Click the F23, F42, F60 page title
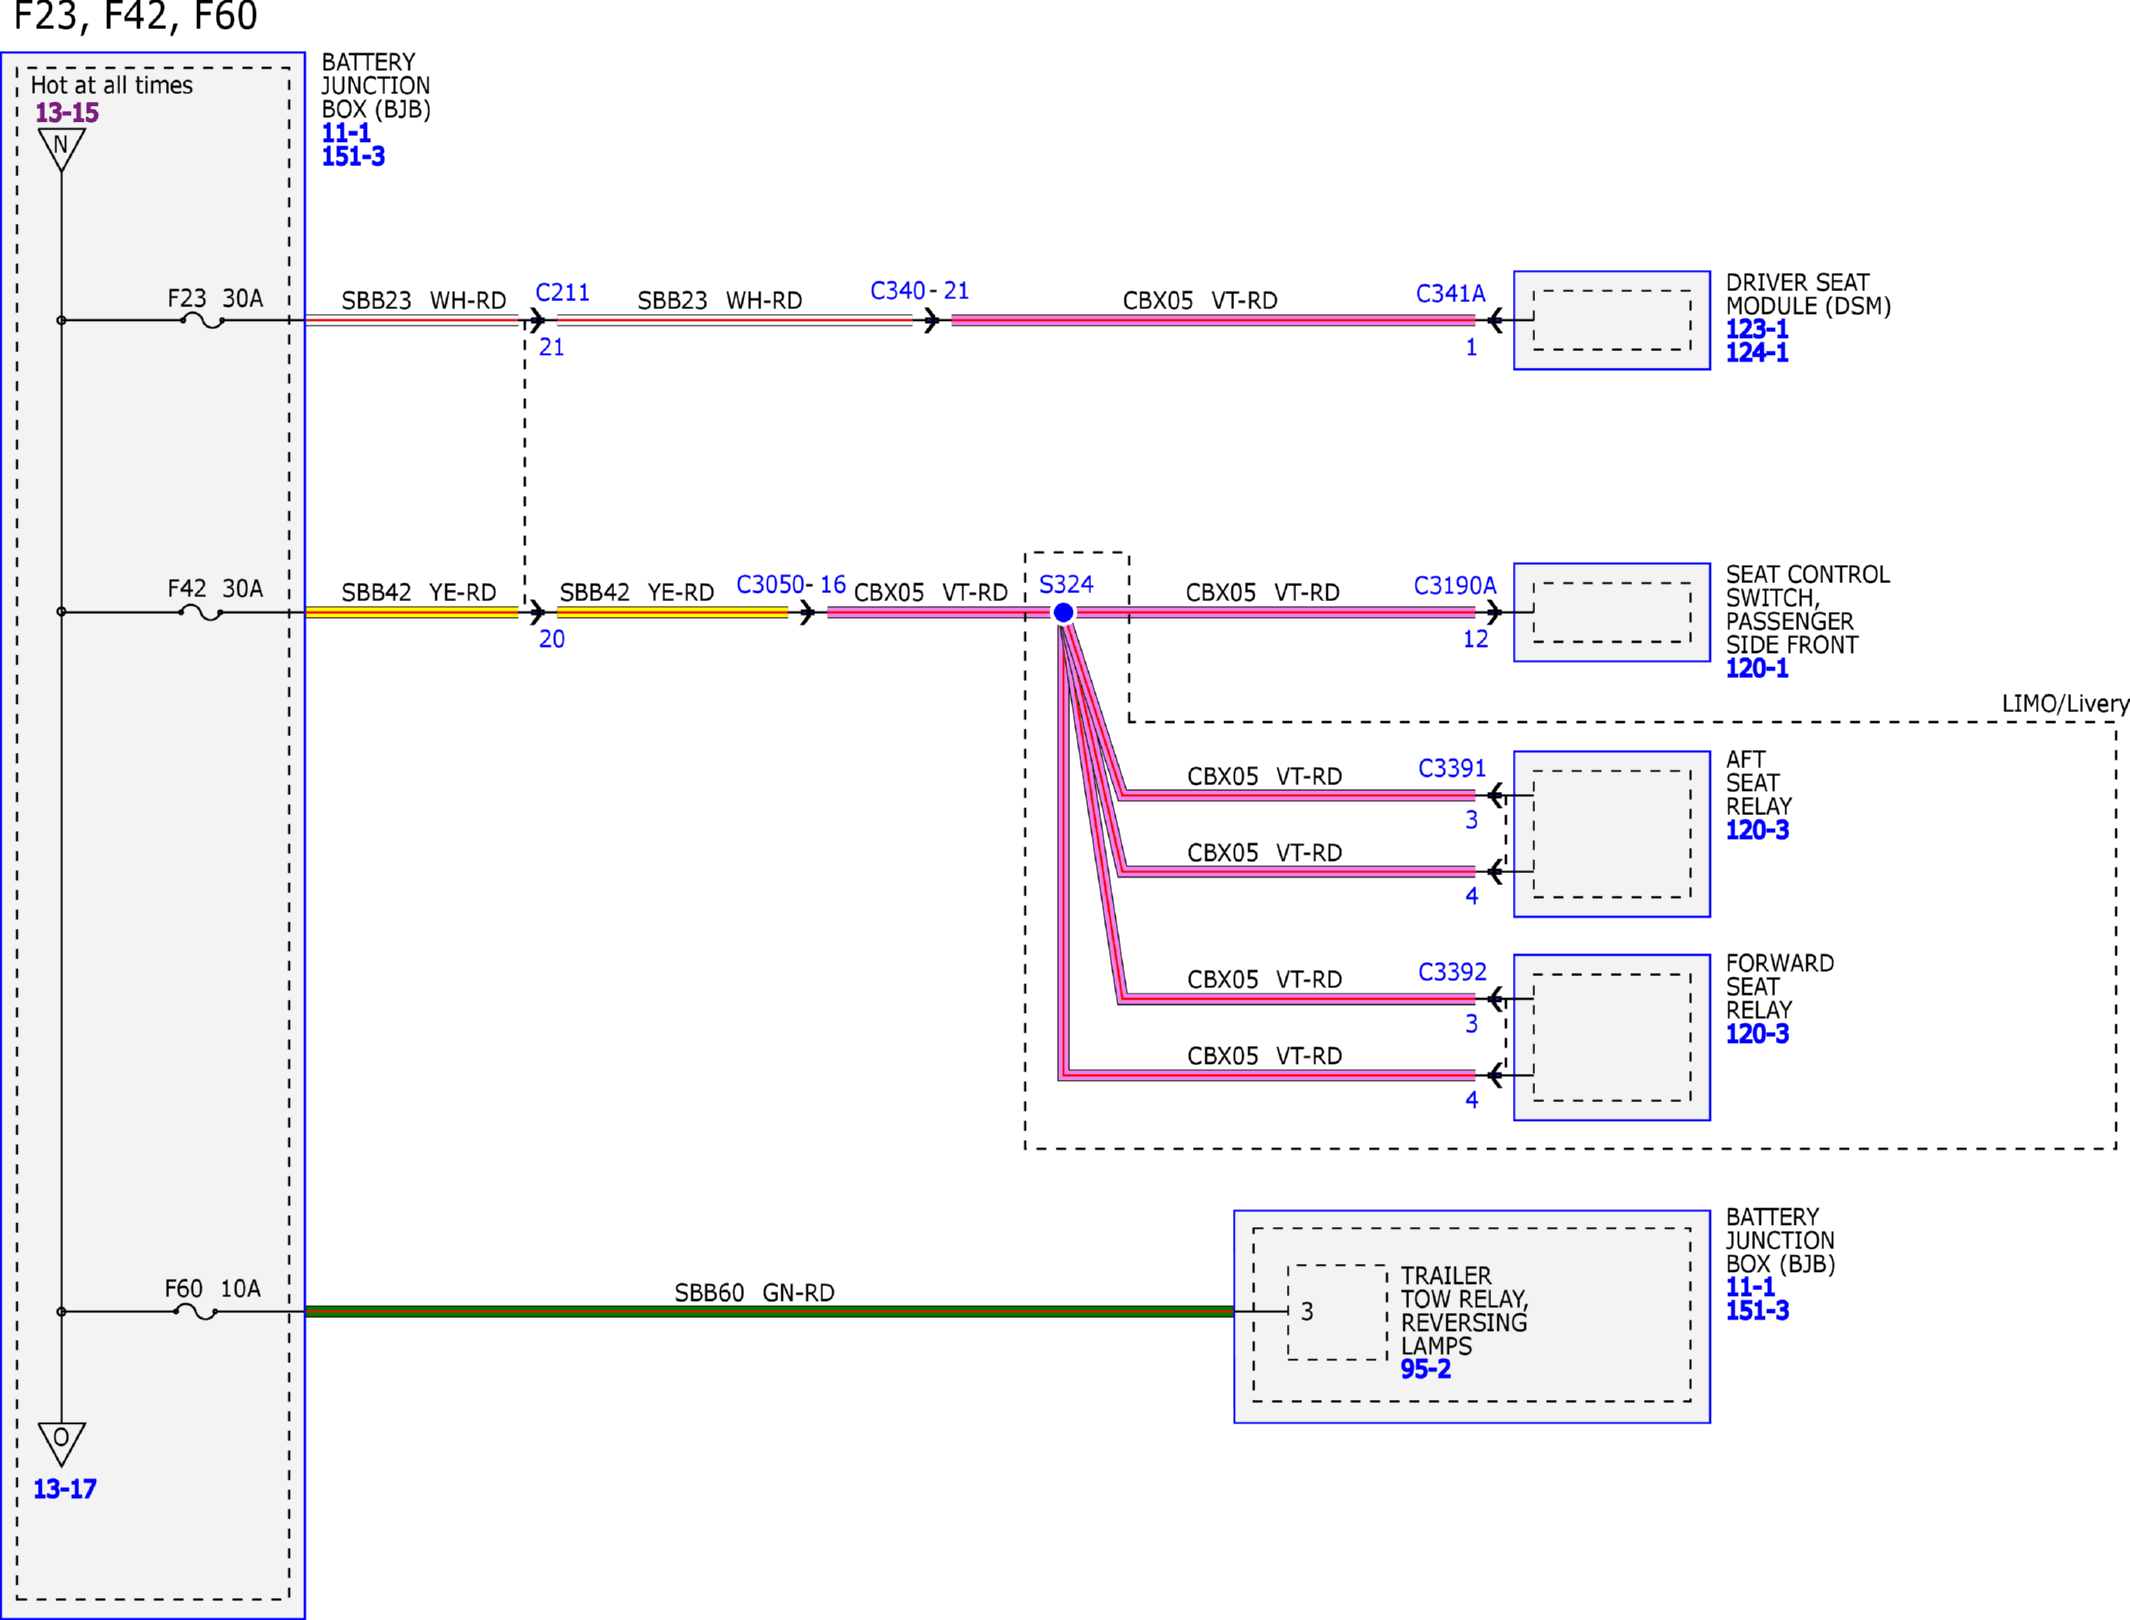Screen dimensions: 2130x1620 click(135, 16)
